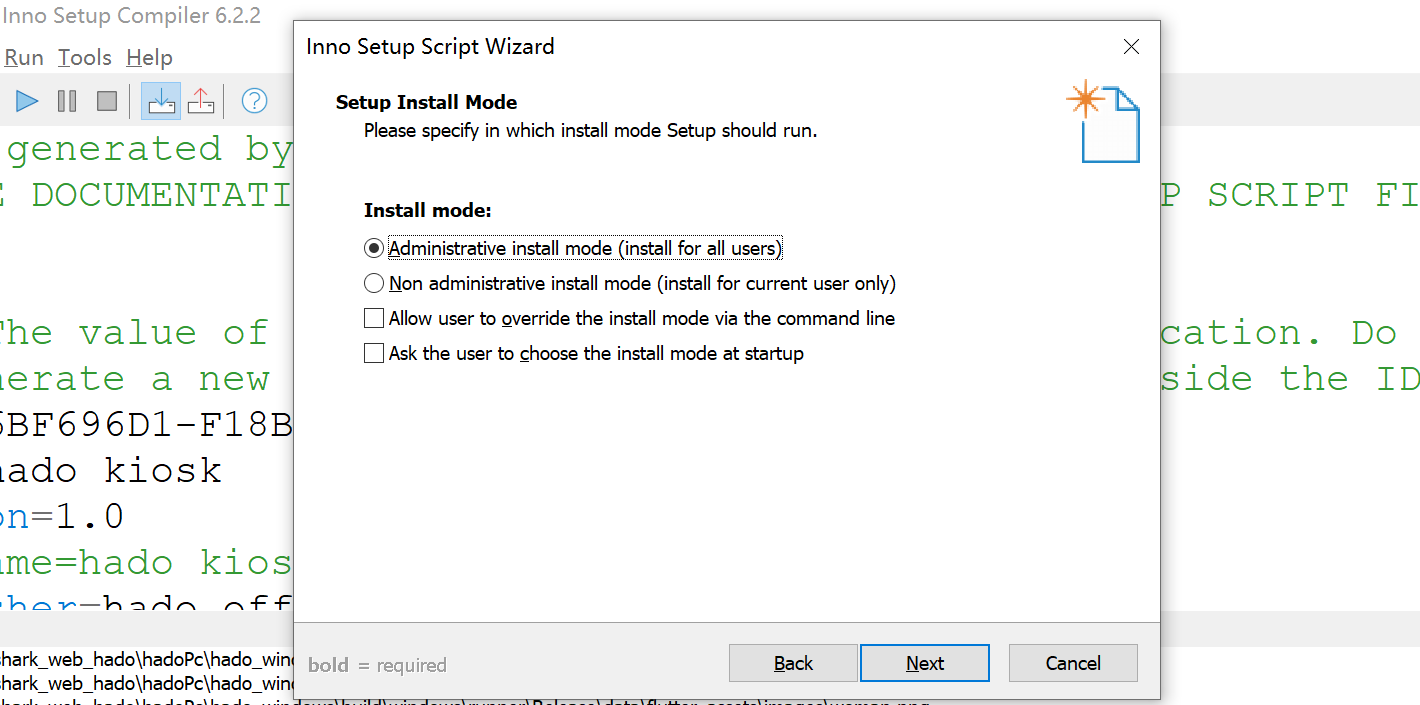Click the Pause debugger icon
This screenshot has height=705, width=1420.
click(66, 100)
